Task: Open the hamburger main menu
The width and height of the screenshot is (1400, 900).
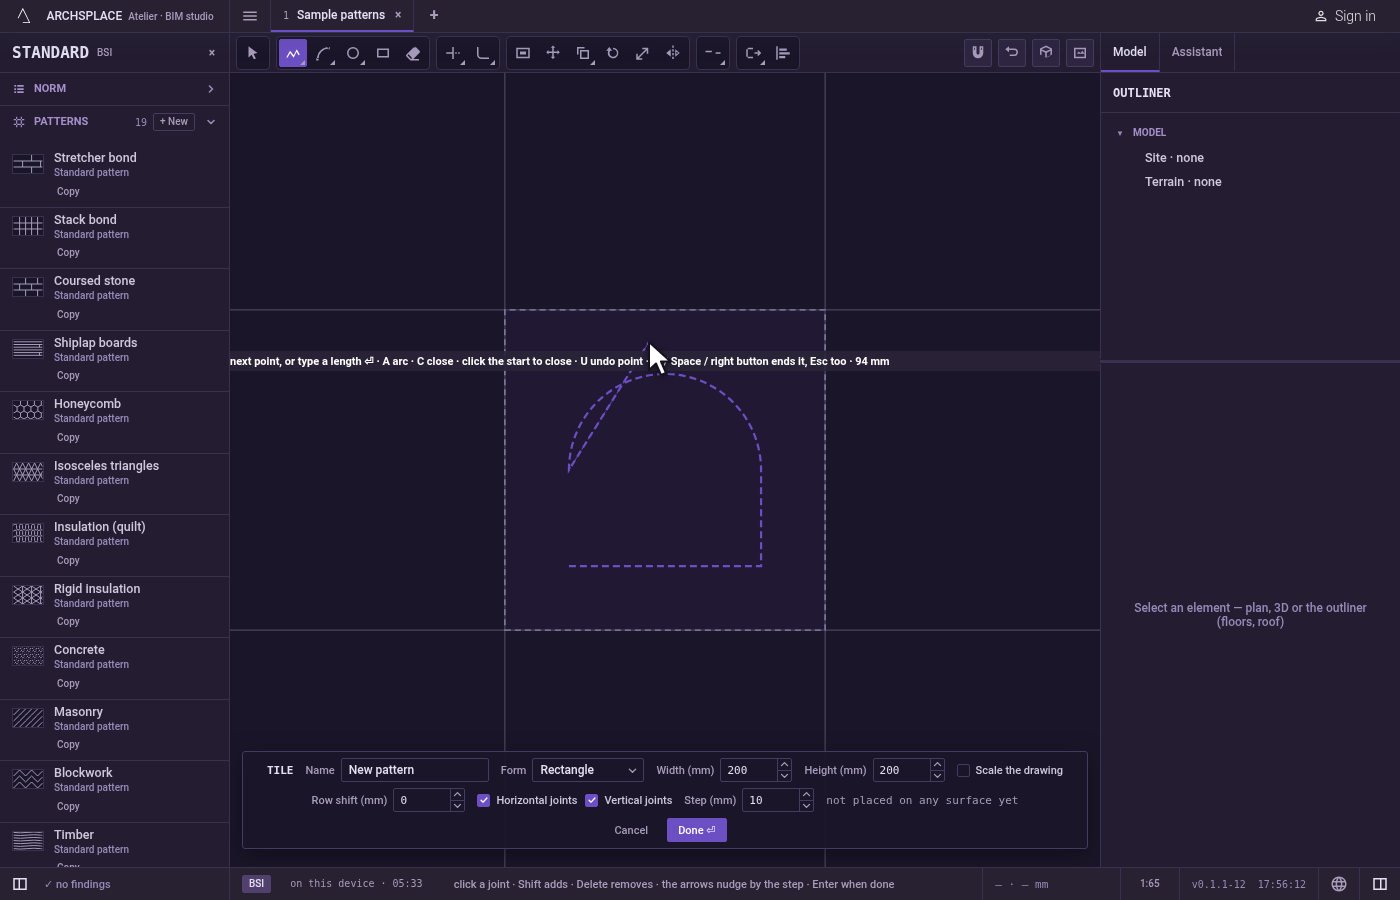Action: pos(250,16)
